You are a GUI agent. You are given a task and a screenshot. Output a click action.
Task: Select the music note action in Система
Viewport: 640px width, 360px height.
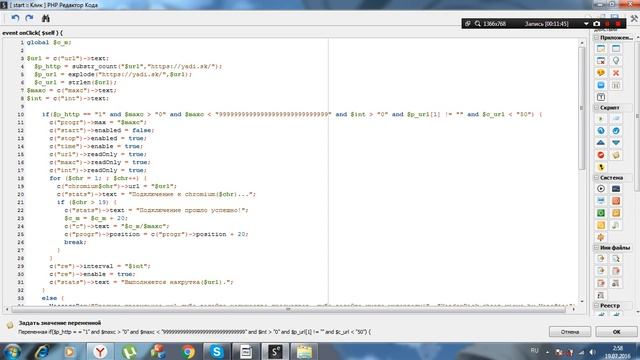click(x=616, y=225)
